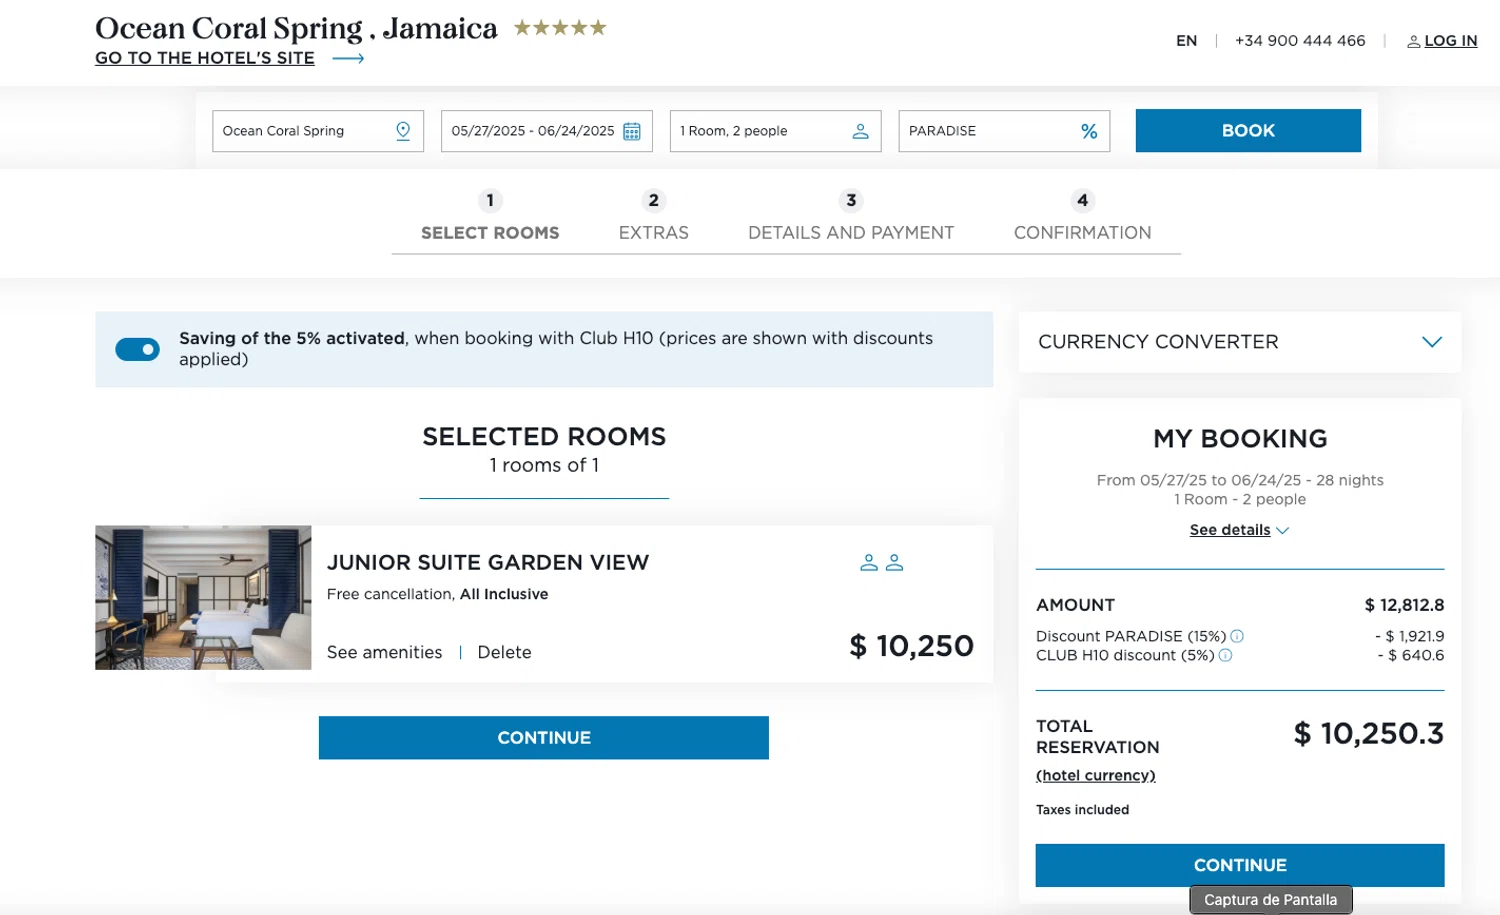Viewport: 1500px width, 915px height.
Task: Expand See details in My Booking
Action: (x=1239, y=530)
